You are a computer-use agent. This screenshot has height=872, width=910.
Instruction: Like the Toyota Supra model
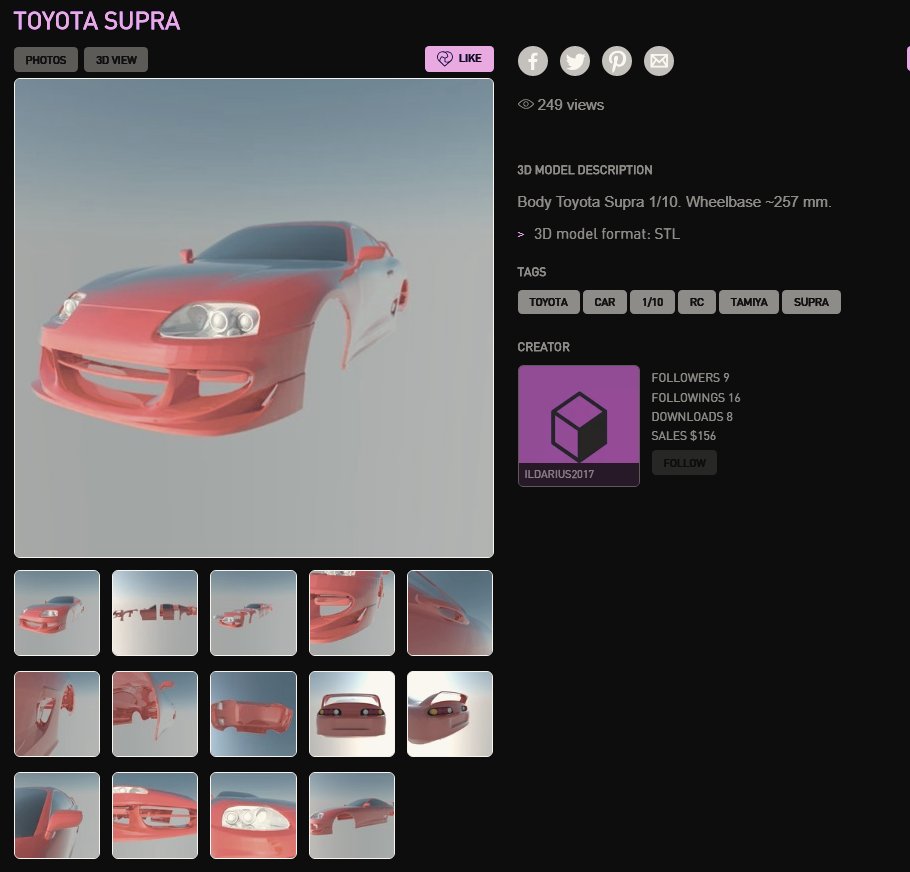point(459,59)
